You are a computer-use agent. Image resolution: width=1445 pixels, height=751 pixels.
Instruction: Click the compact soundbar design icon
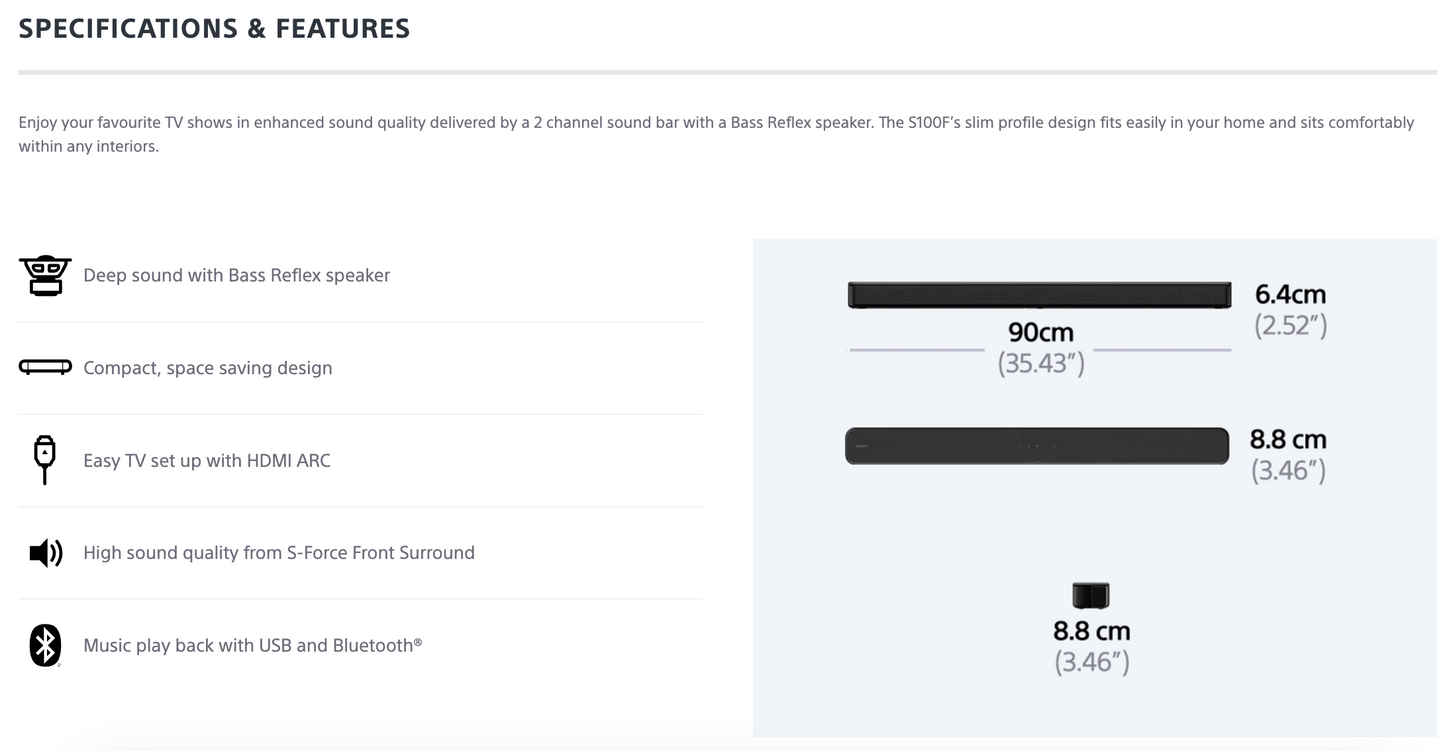click(45, 368)
